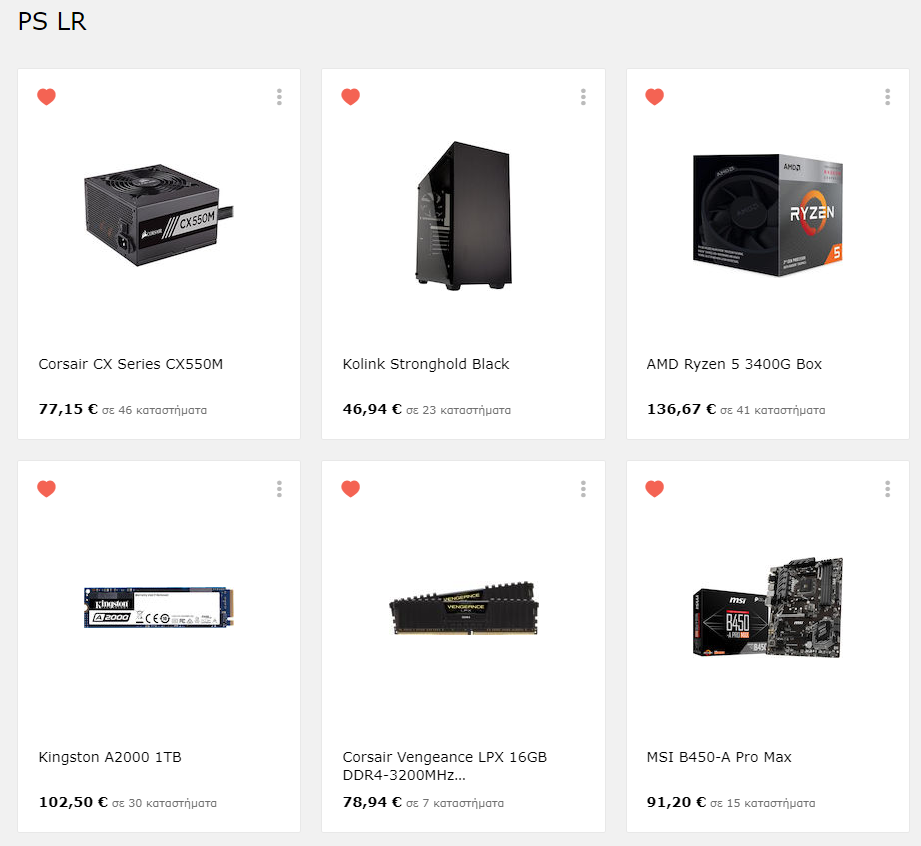This screenshot has height=846, width=921.
Task: Click the Kolink Stronghold case product image
Action: pos(463,216)
